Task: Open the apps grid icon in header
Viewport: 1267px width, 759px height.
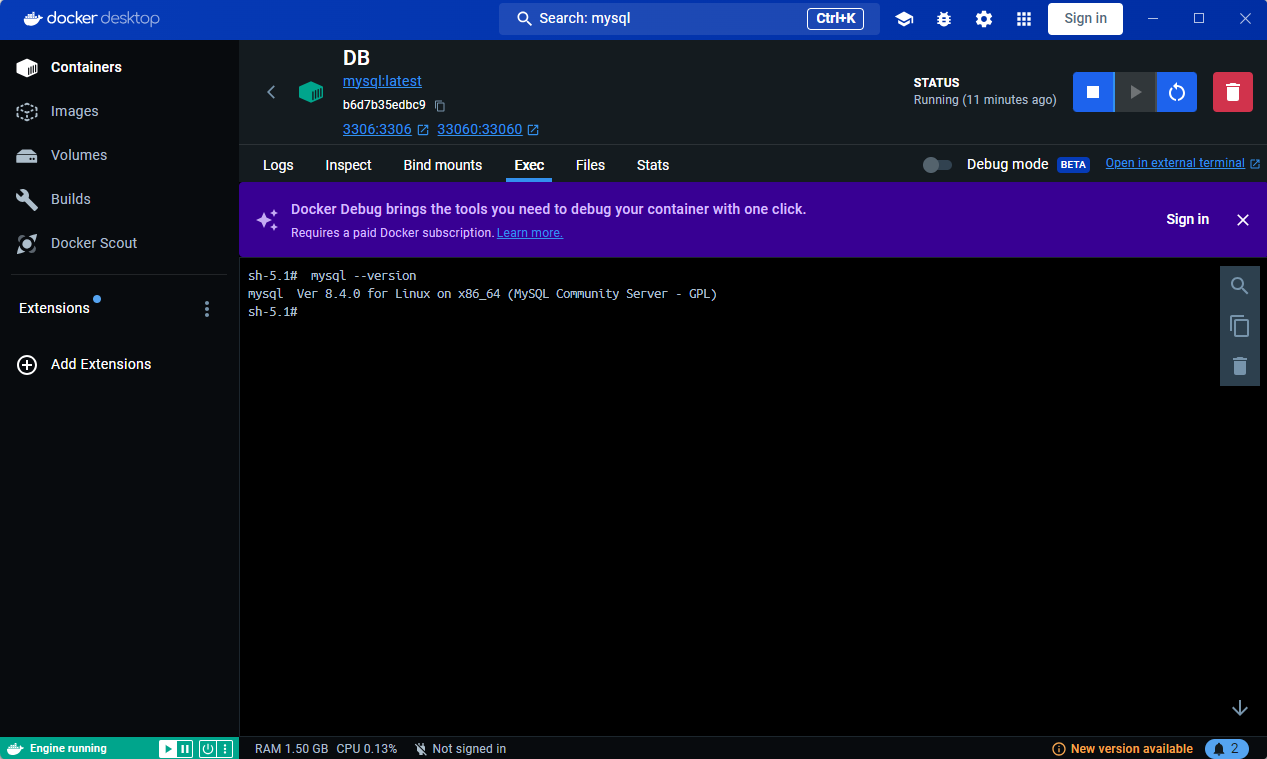Action: (x=1024, y=19)
